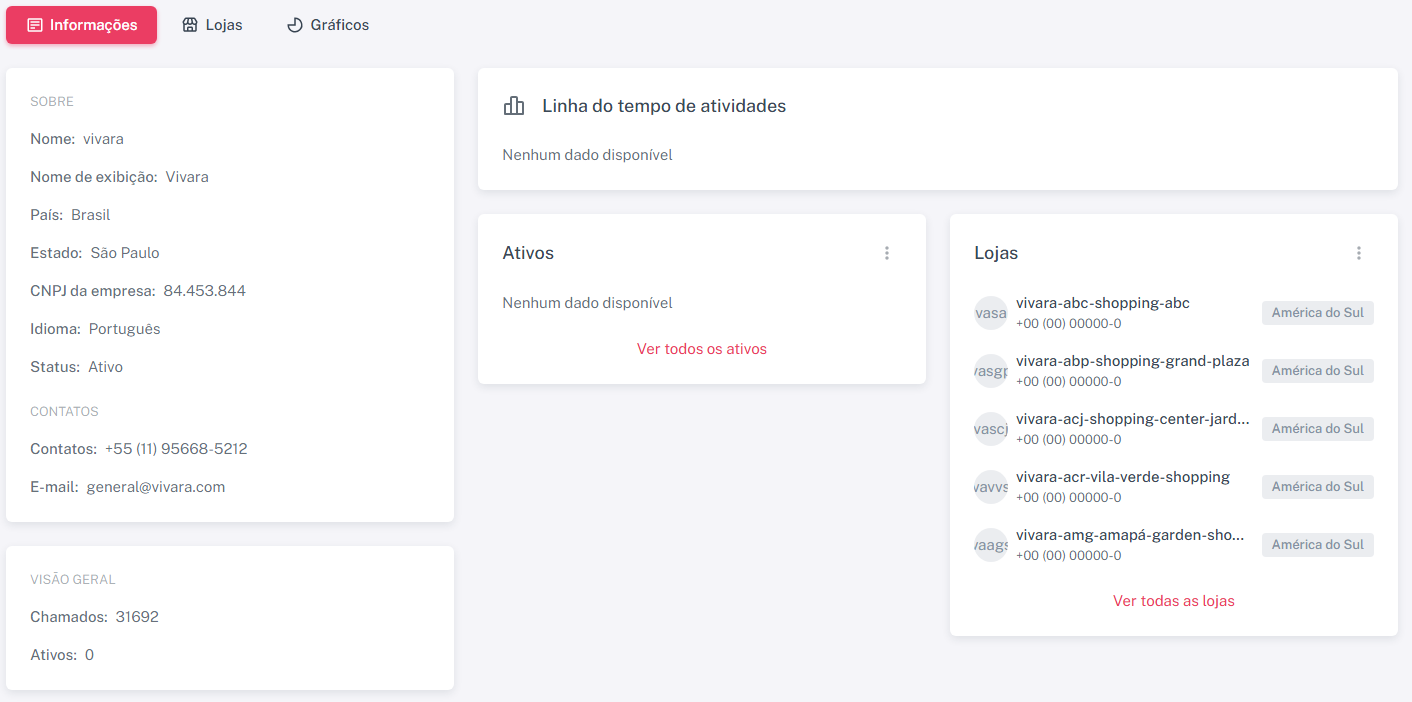Image resolution: width=1412 pixels, height=702 pixels.
Task: Click the email general@vivara.com
Action: pyautogui.click(x=156, y=487)
